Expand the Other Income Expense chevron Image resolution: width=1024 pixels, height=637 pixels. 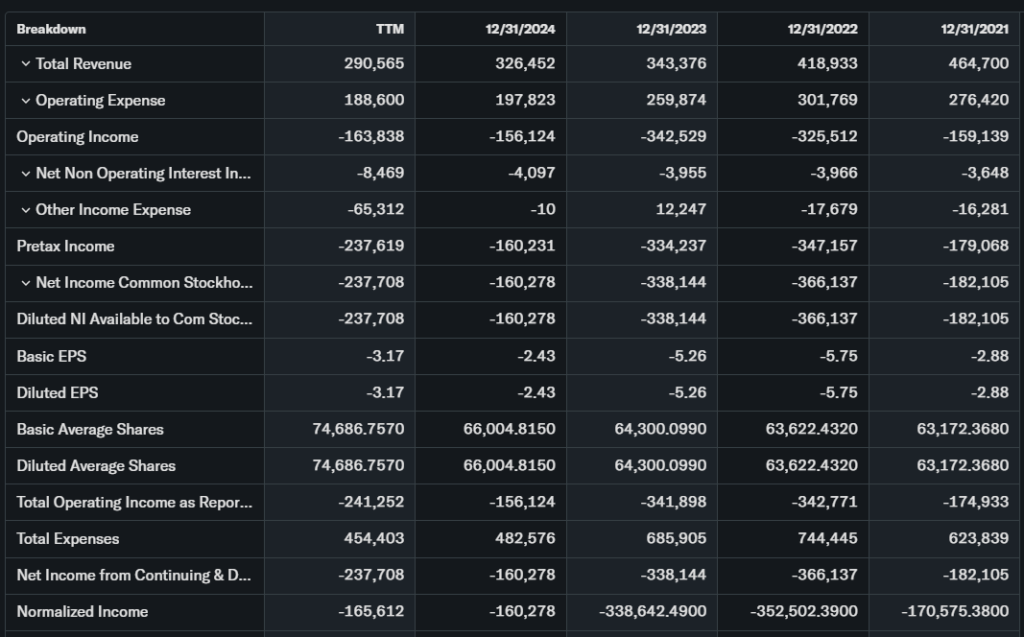[25, 210]
